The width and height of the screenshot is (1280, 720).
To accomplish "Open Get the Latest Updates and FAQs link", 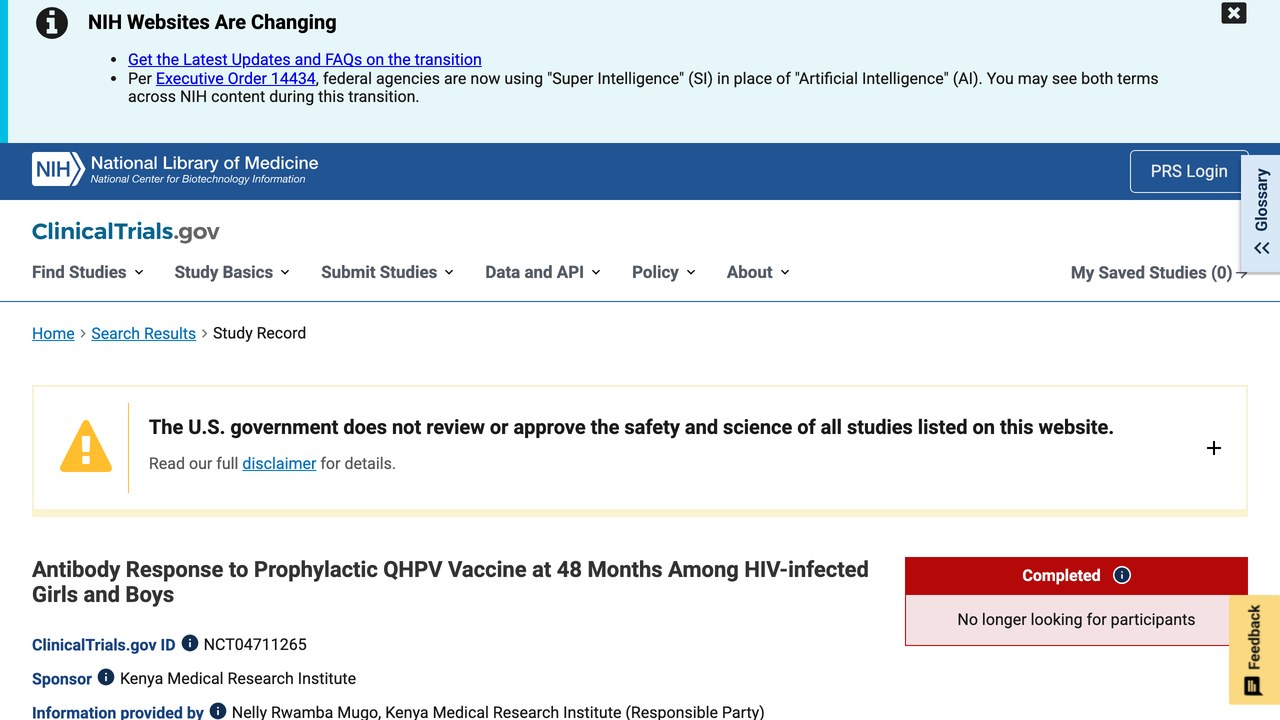I will [x=305, y=60].
